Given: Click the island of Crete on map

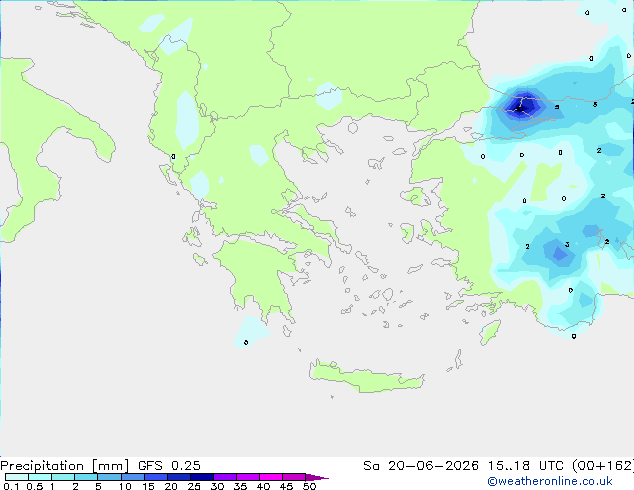Looking at the screenshot, I should point(366,377).
